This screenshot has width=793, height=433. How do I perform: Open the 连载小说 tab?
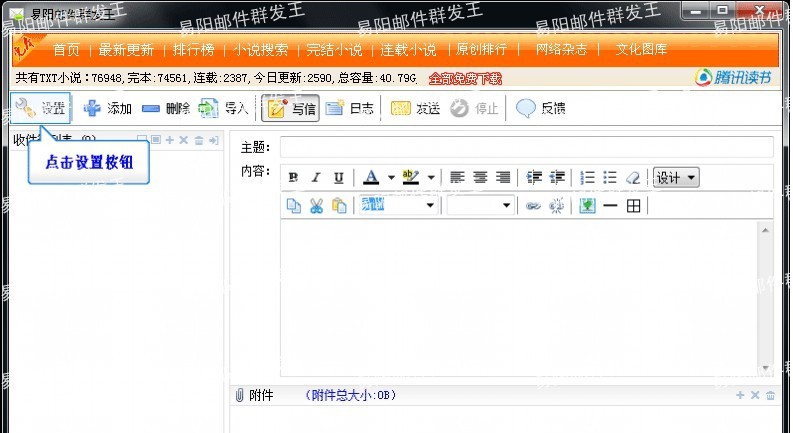pyautogui.click(x=408, y=50)
